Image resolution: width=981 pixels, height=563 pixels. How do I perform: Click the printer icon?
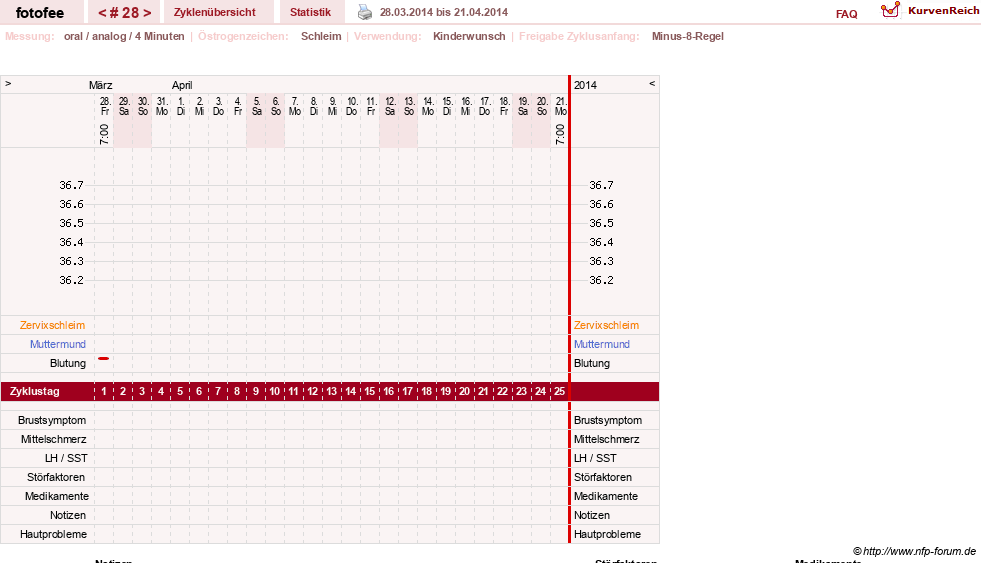click(365, 12)
